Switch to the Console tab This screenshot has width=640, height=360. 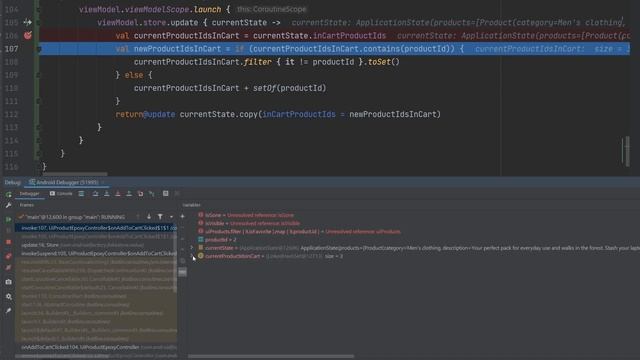[61, 194]
